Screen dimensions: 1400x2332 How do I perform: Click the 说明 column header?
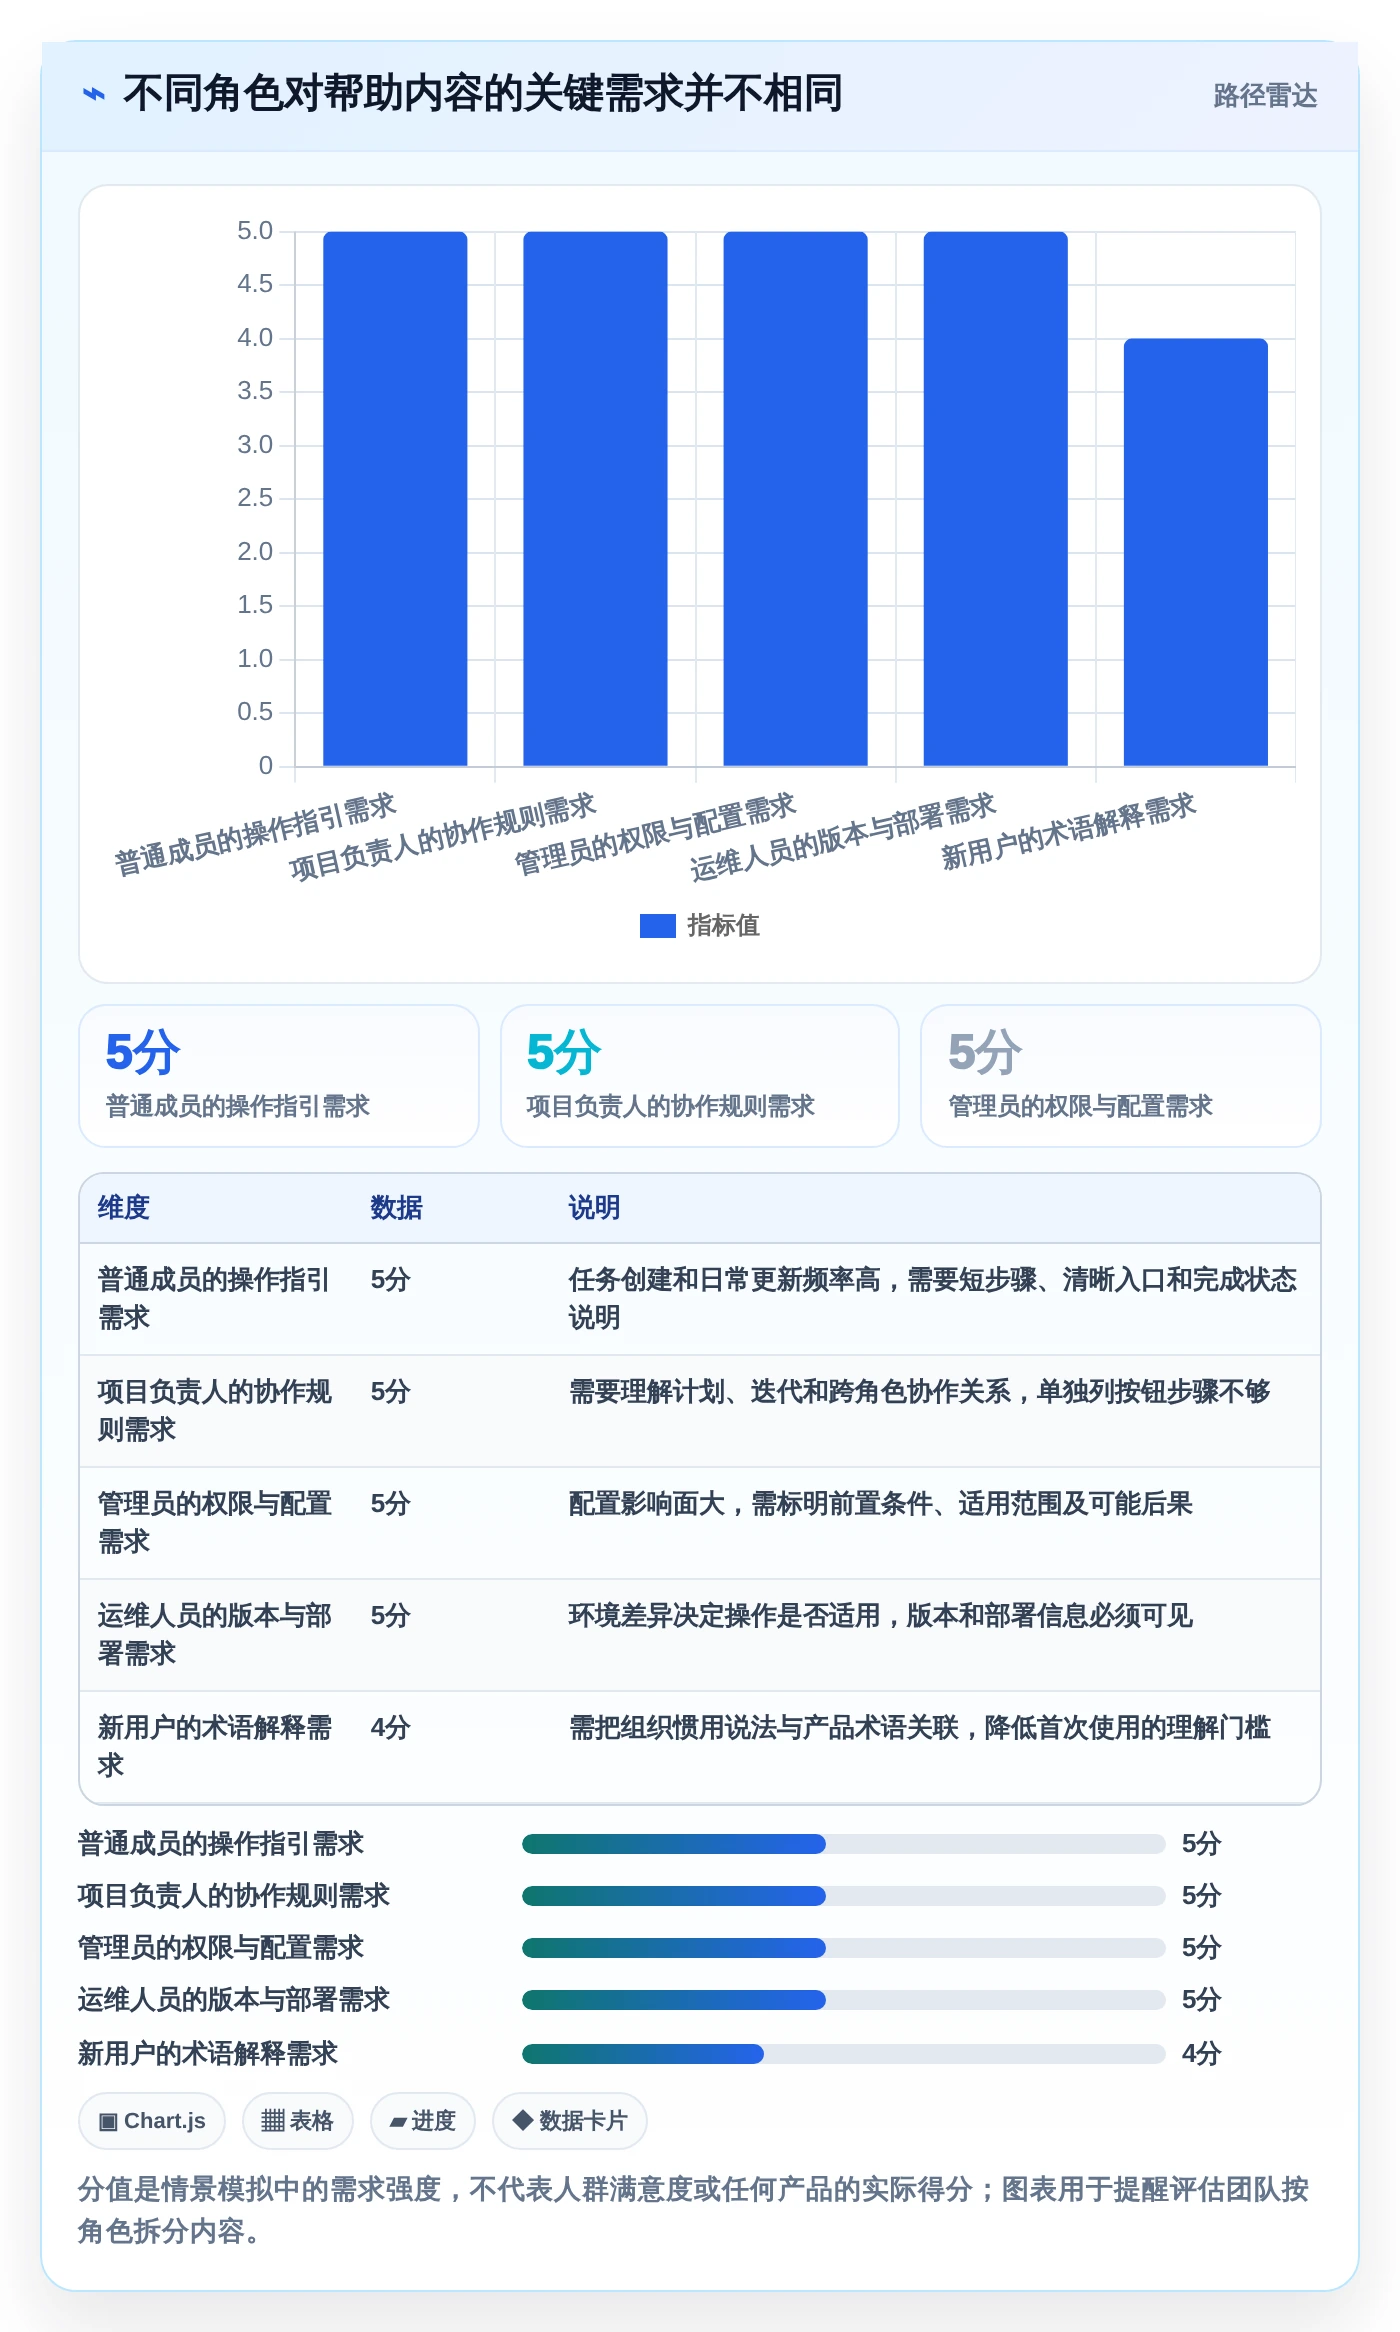click(x=594, y=1208)
